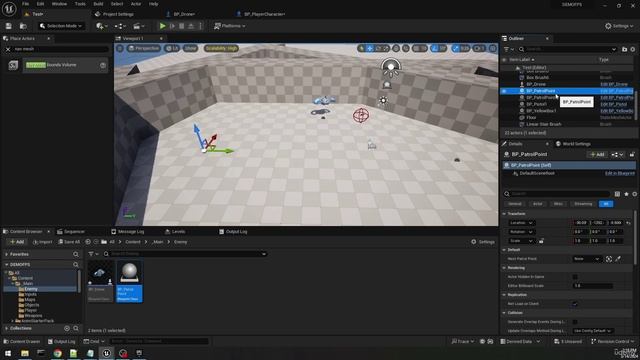Open the Outliner filter dropdown
This screenshot has height=360, width=640.
pos(509,49)
